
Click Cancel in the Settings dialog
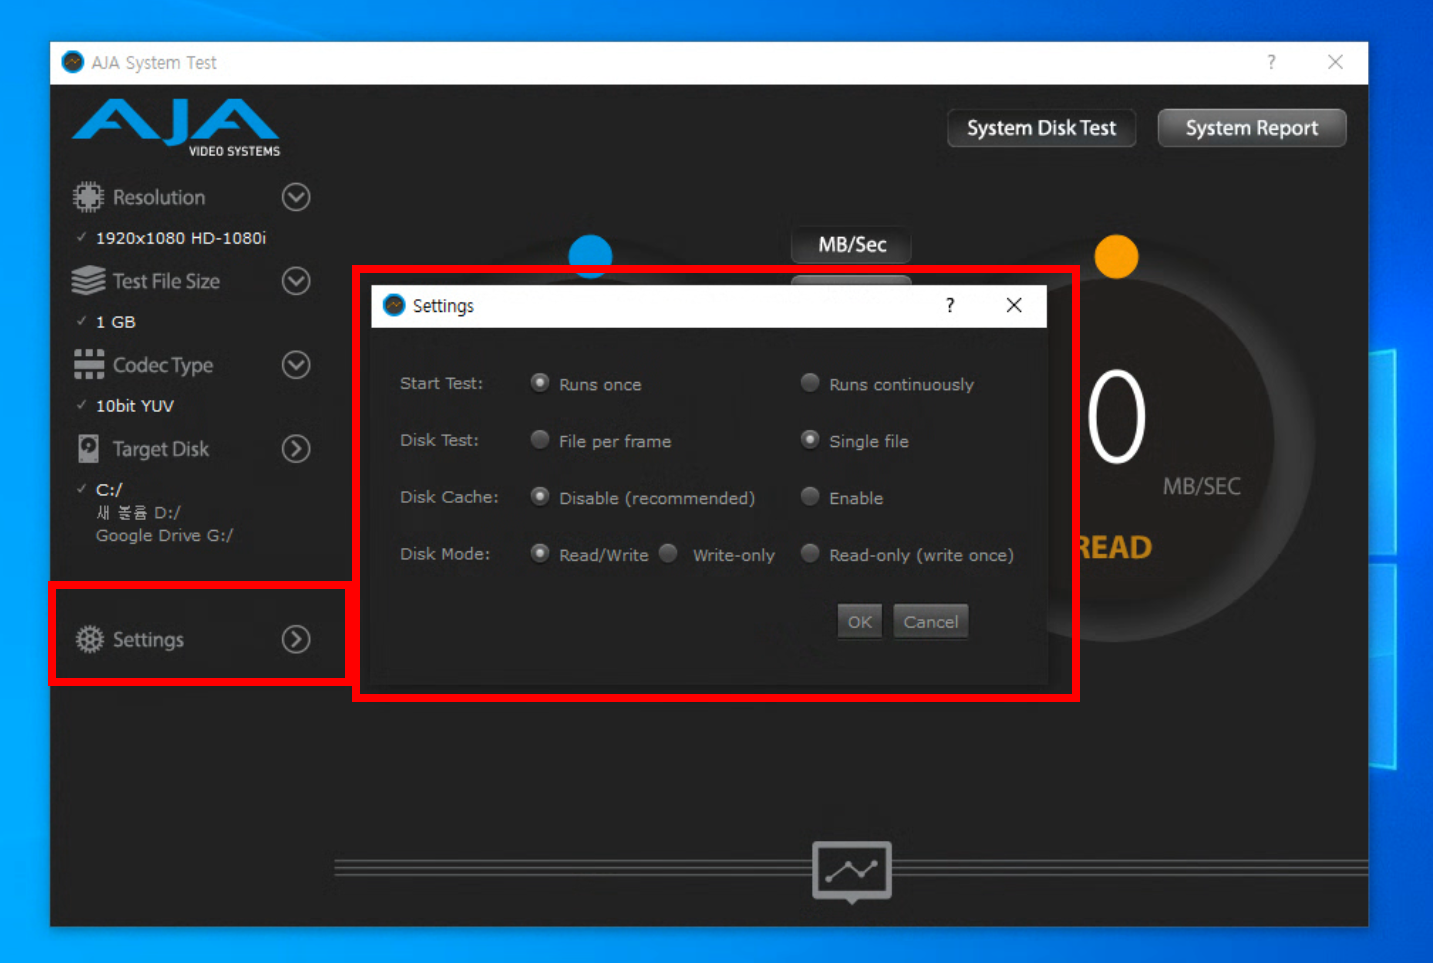pyautogui.click(x=931, y=621)
